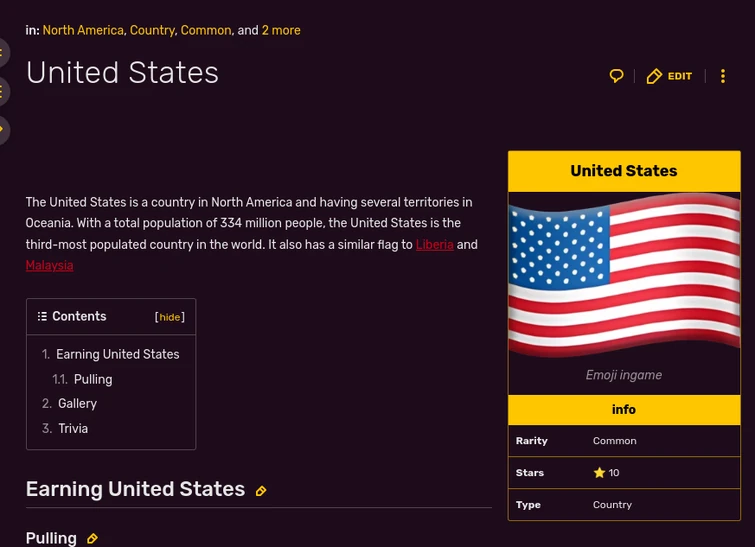Screen dimensions: 755x547
Task: Open the three-dot more actions menu
Action: (723, 76)
